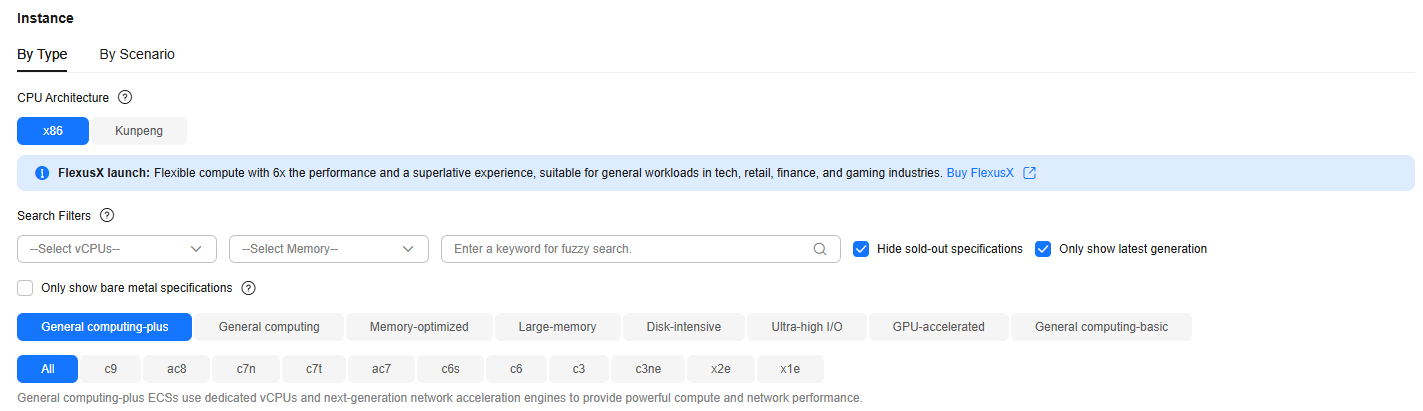This screenshot has width=1423, height=411.
Task: Enable Only show bare metal specifications
Action: [25, 288]
